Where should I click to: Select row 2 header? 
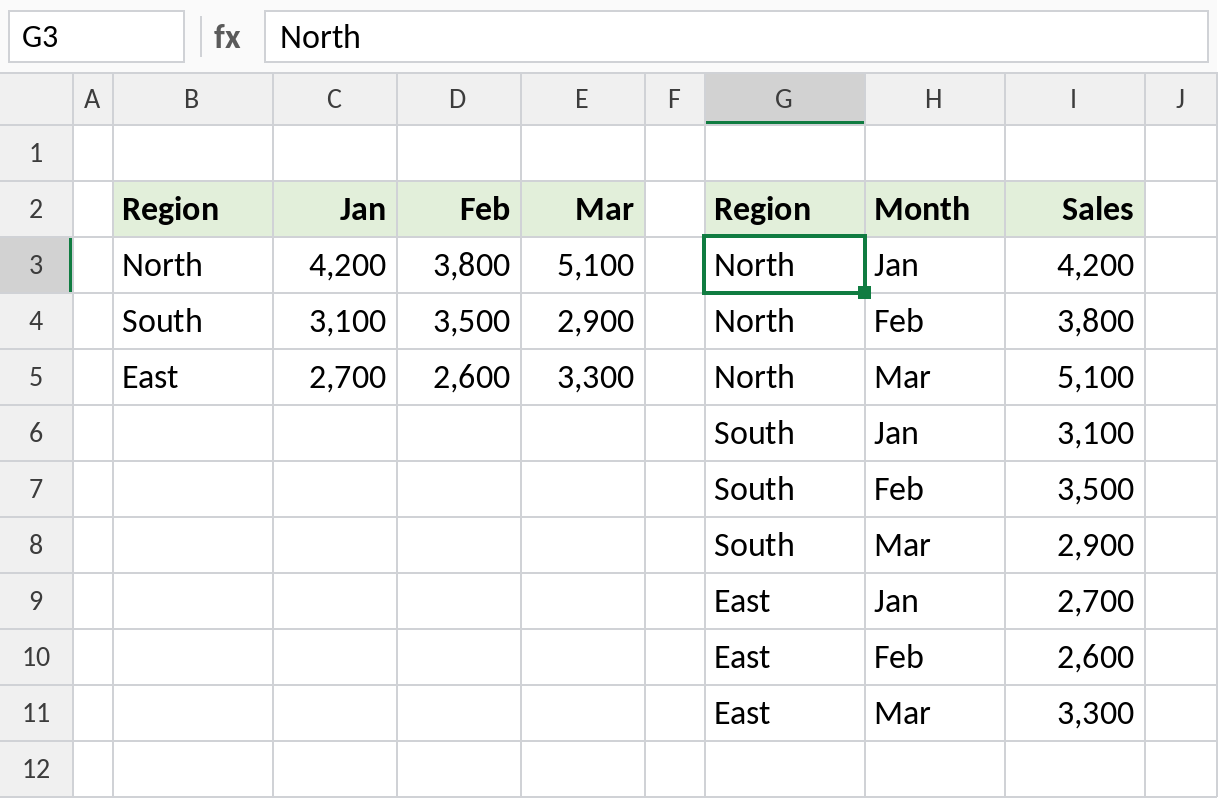click(x=37, y=209)
